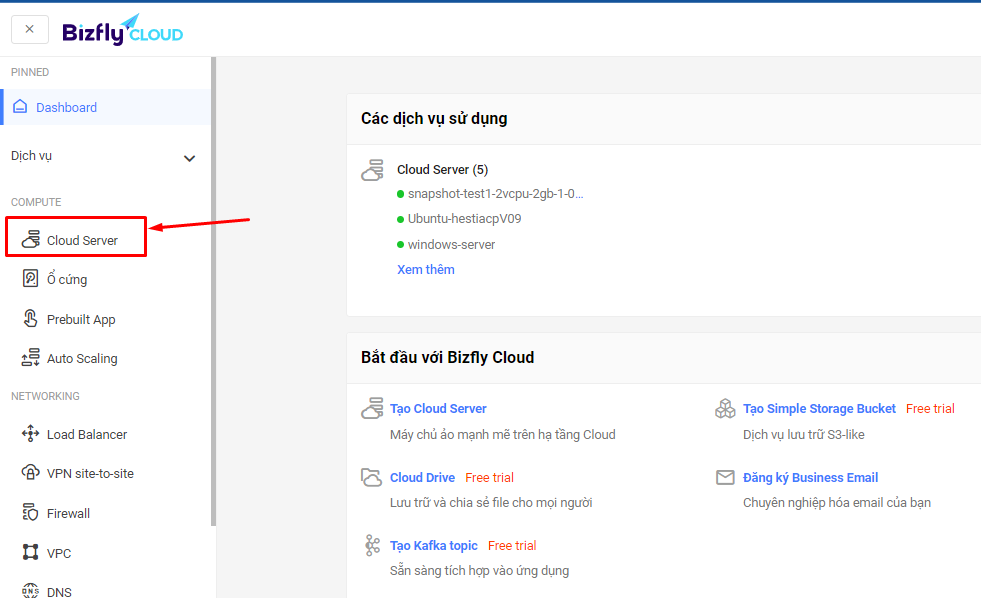Open the Cloud Drive link
Viewport: 981px width, 598px height.
pyautogui.click(x=422, y=477)
